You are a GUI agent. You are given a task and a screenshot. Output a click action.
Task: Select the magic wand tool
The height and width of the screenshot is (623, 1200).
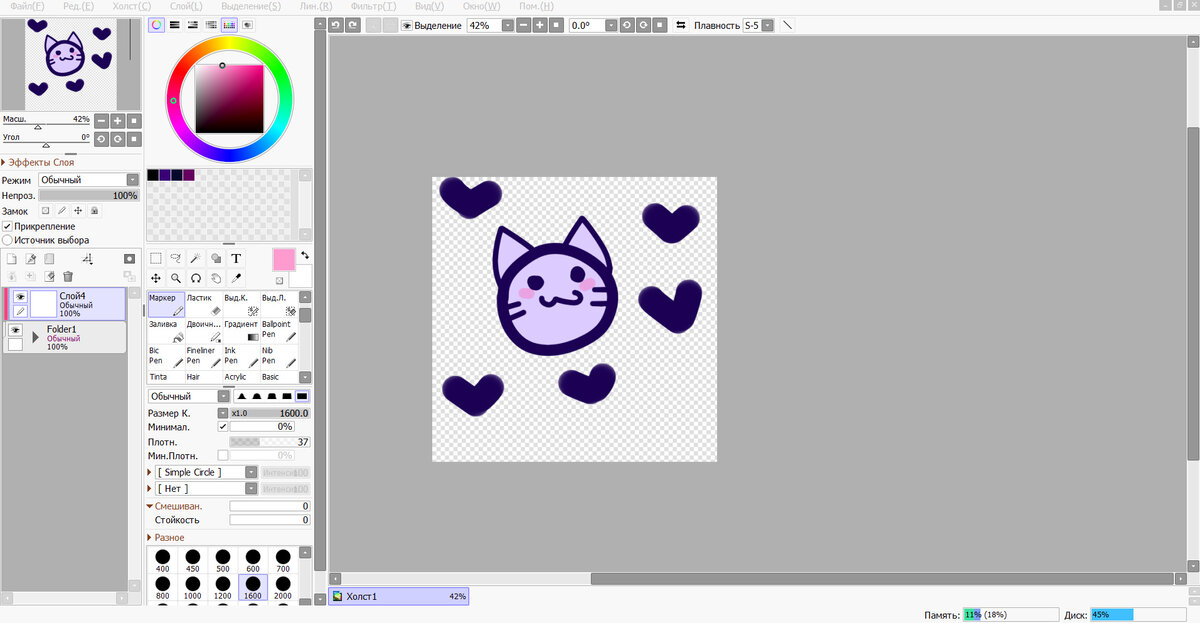point(194,258)
